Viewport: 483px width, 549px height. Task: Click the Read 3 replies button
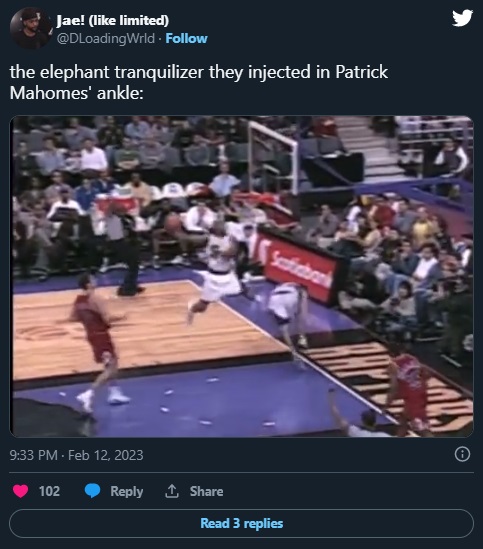(241, 523)
